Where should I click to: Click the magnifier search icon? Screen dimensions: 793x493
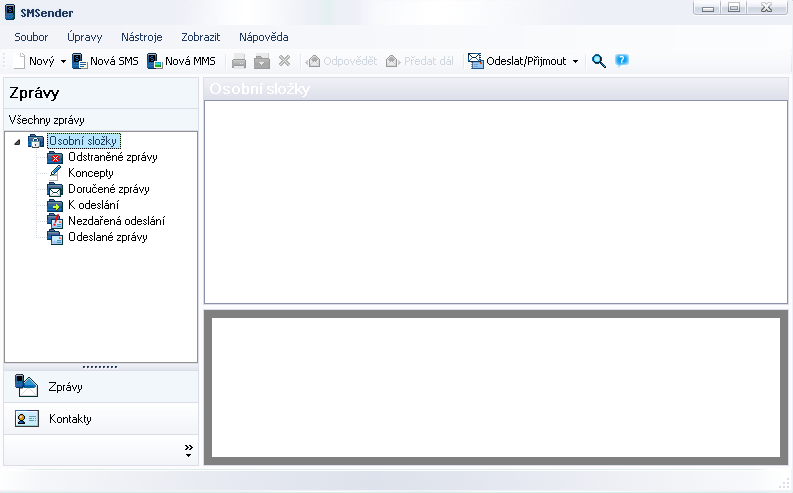(x=599, y=61)
